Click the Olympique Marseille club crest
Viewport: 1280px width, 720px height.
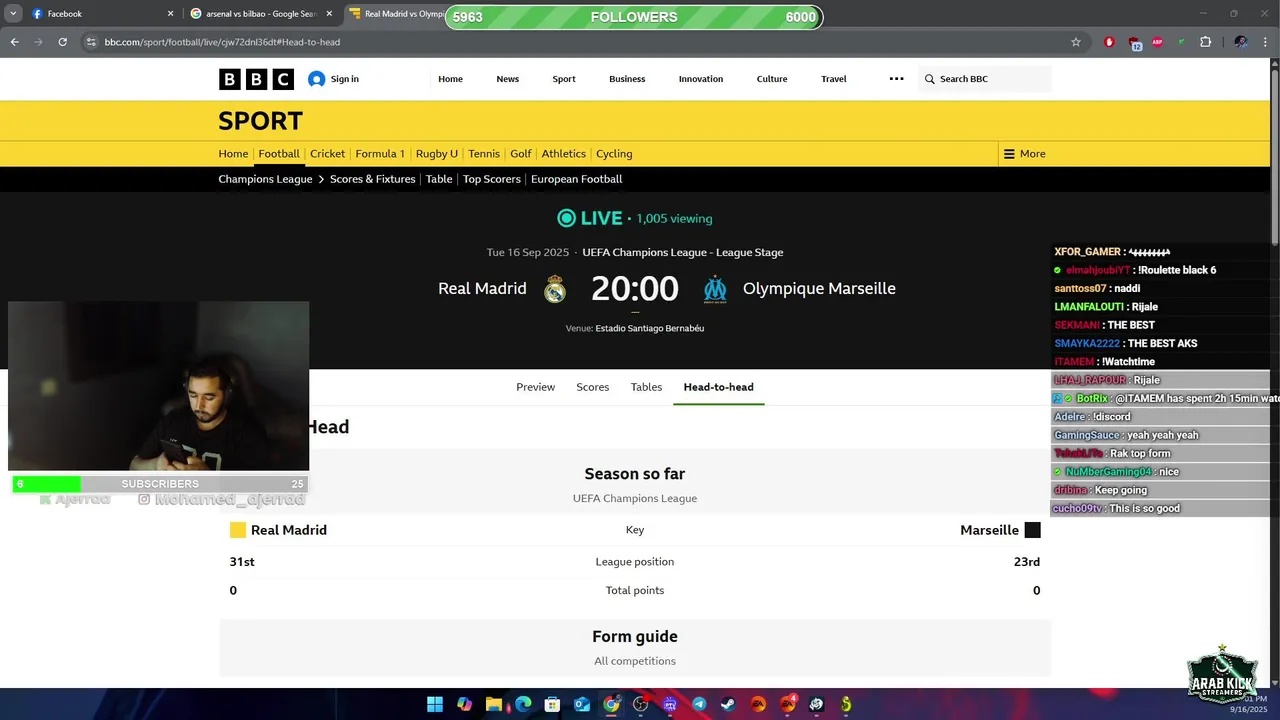click(x=715, y=289)
